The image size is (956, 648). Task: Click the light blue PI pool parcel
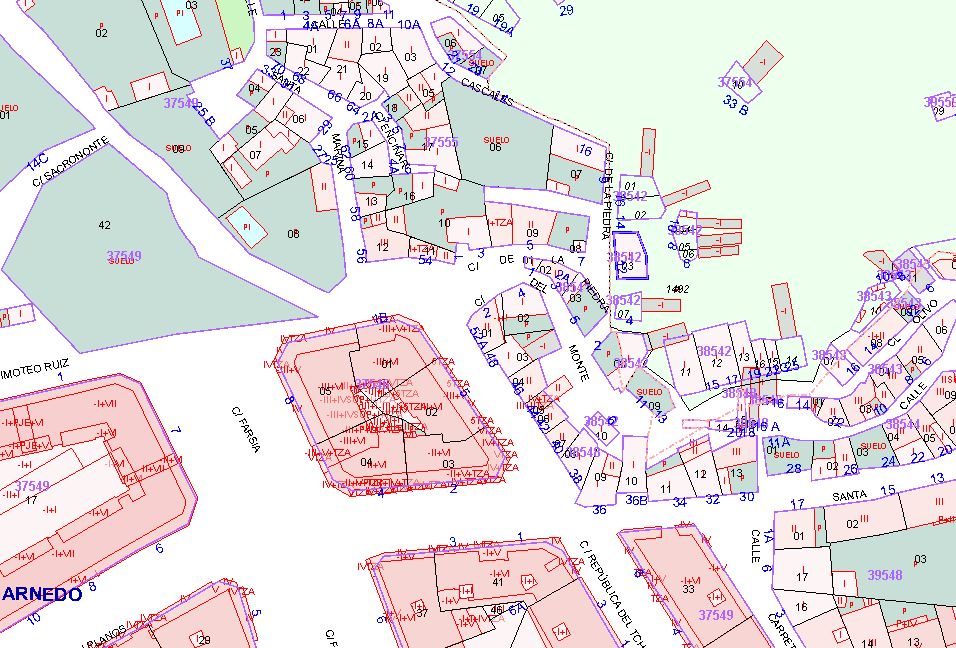click(x=246, y=227)
